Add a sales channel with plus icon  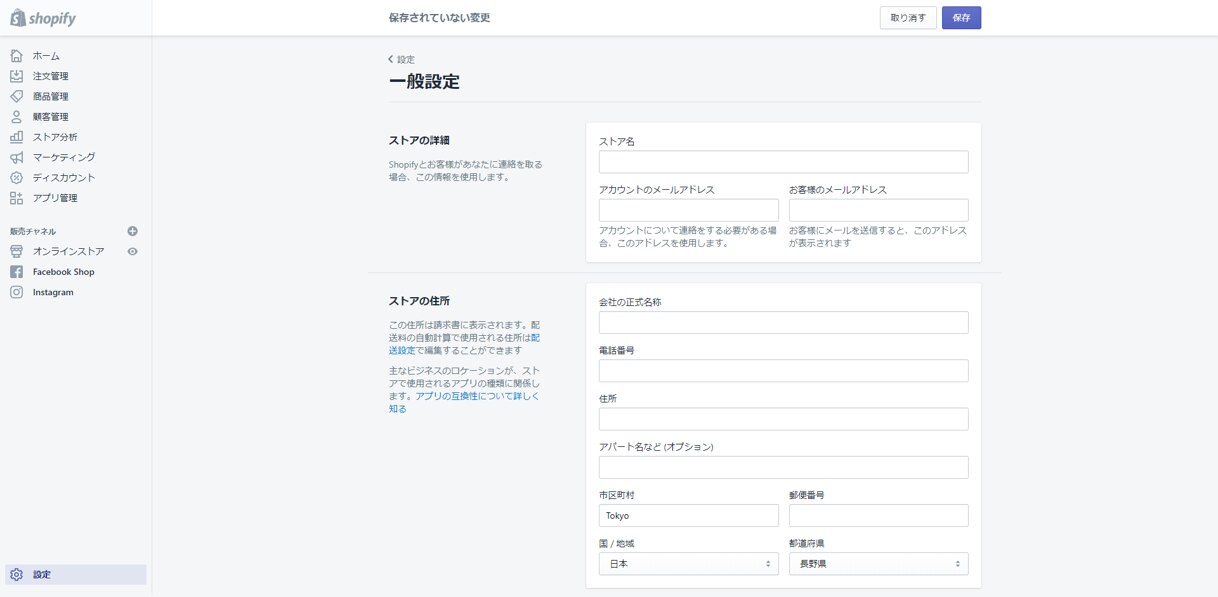point(132,231)
